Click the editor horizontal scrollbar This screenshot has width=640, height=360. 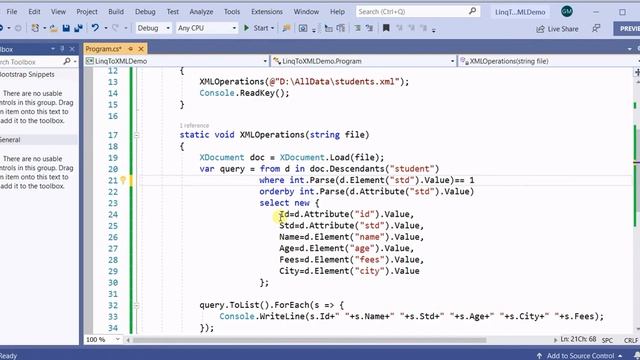point(310,340)
